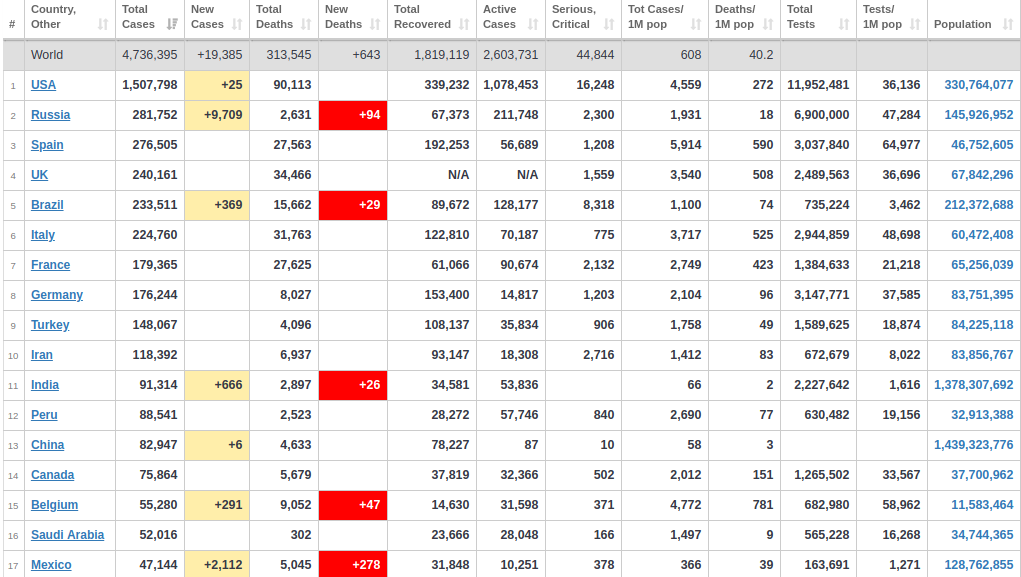This screenshot has height=577, width=1021.
Task: Click USA total tests 11,952,481
Action: [x=818, y=85]
